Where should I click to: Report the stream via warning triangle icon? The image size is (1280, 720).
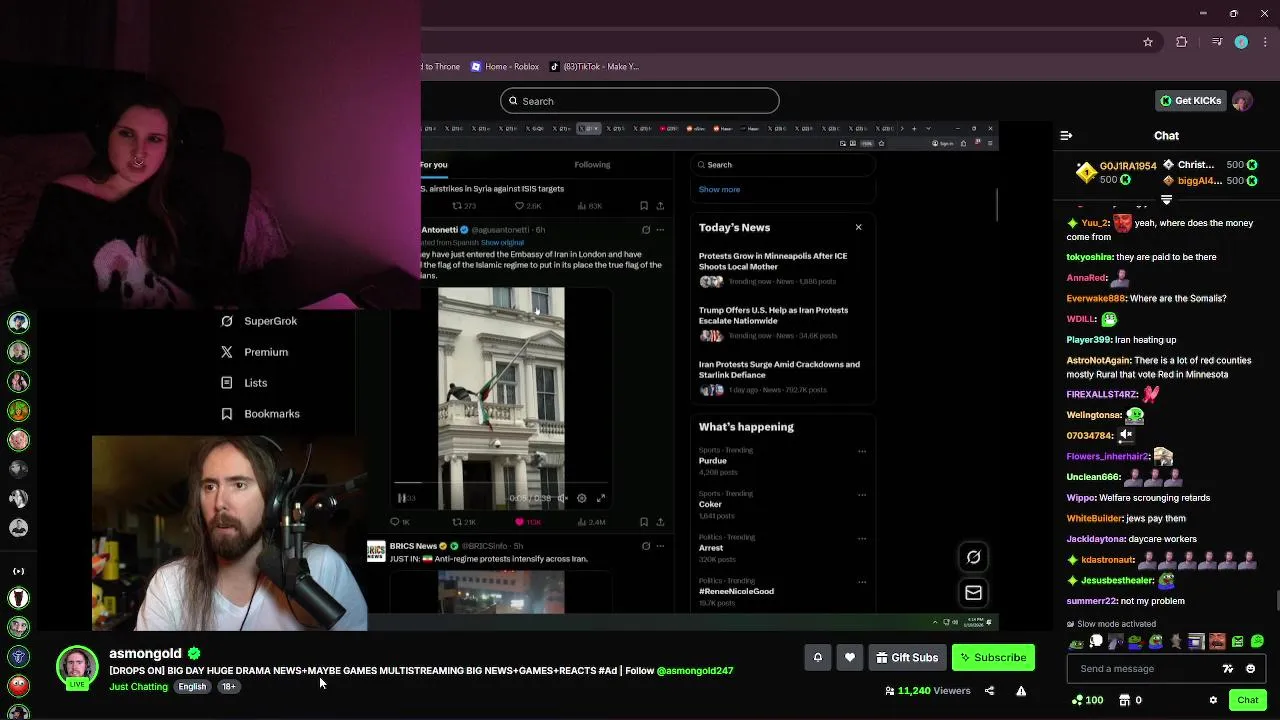point(1021,691)
